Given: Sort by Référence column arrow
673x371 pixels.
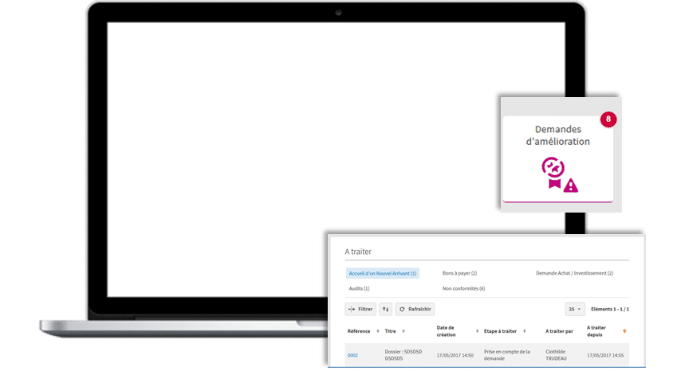Looking at the screenshot, I should [x=378, y=331].
